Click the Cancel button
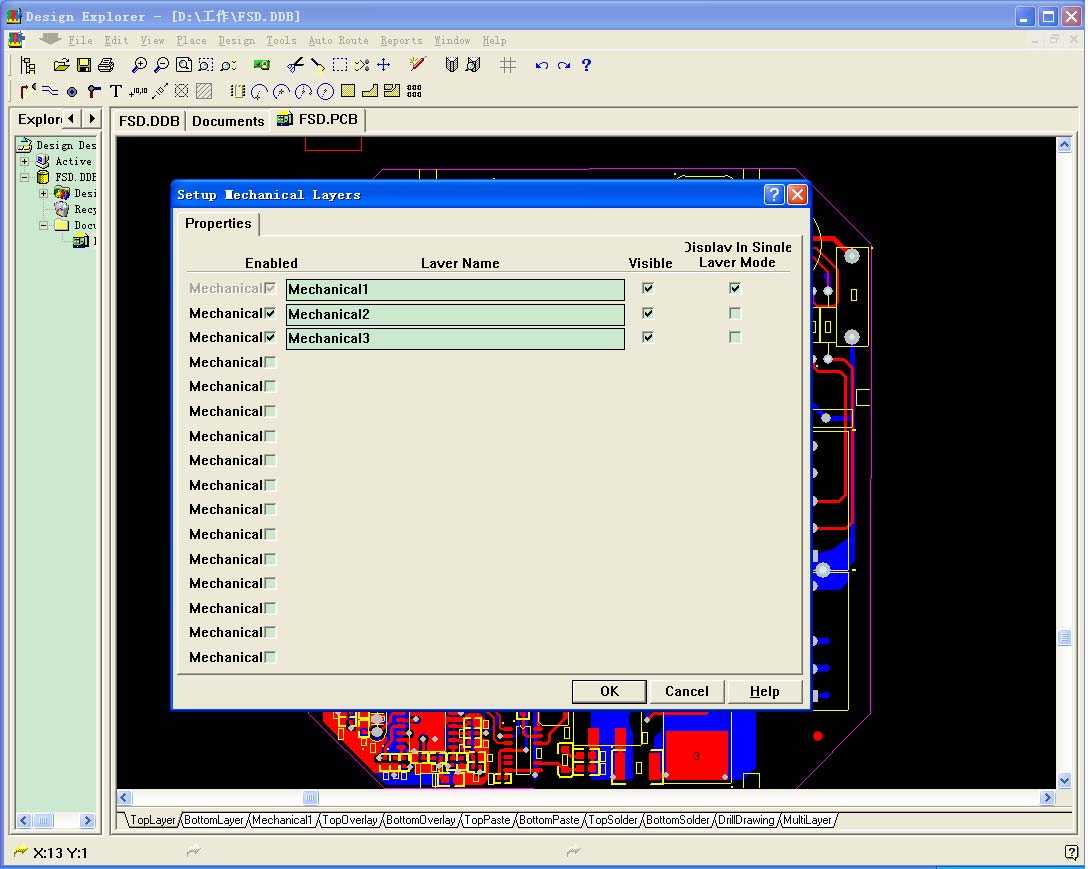Image resolution: width=1088 pixels, height=869 pixels. pos(687,691)
